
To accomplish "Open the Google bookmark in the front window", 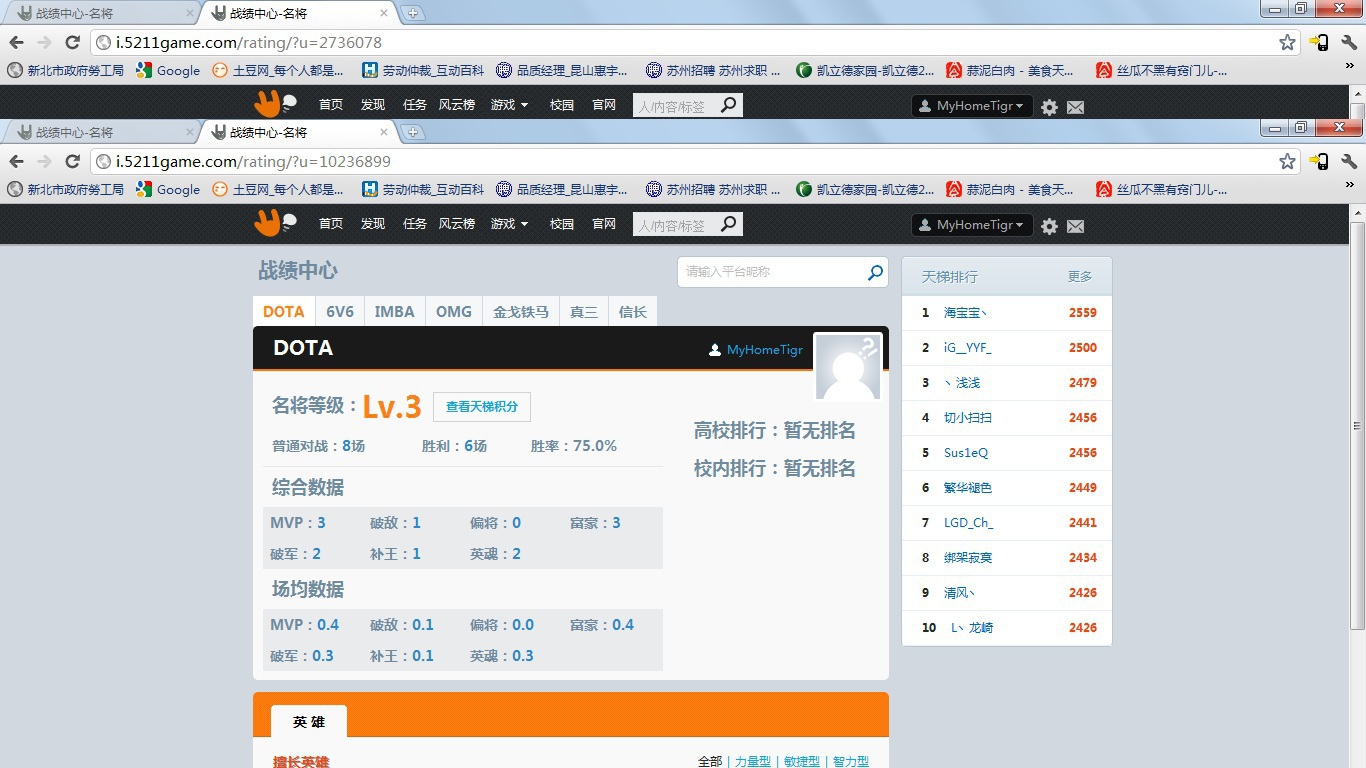I will coord(168,189).
